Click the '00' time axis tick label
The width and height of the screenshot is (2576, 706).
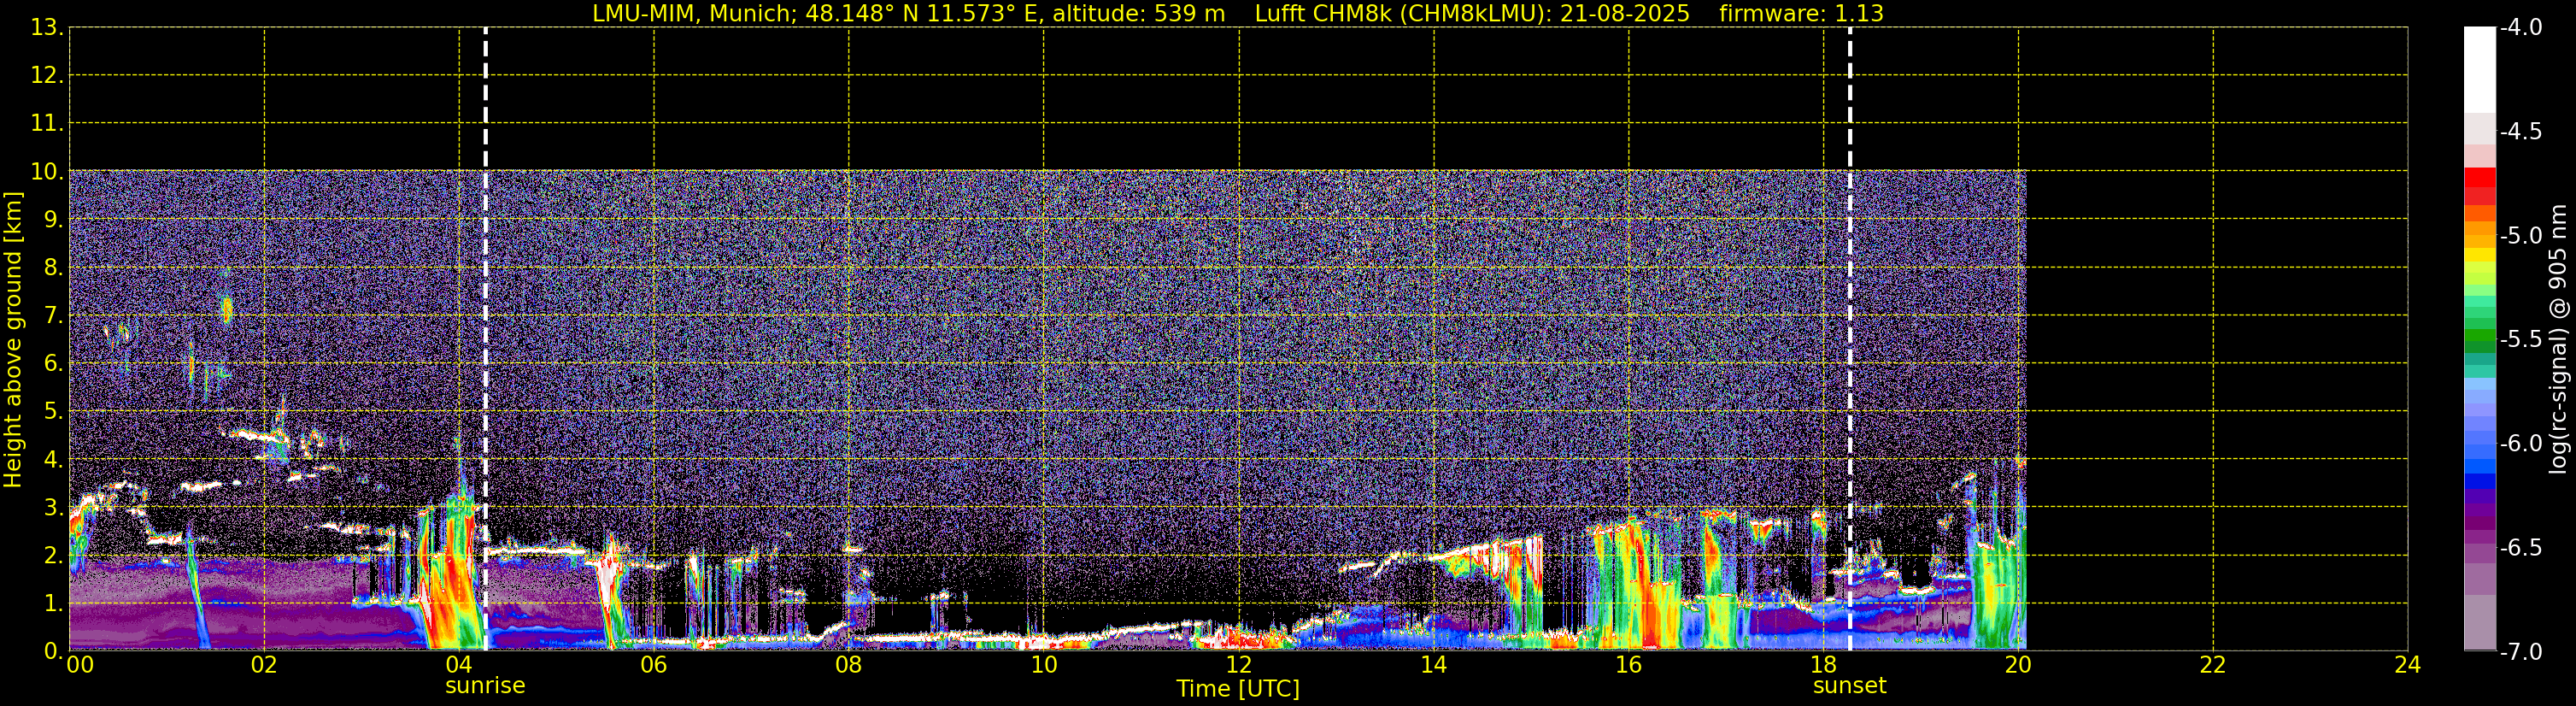(x=80, y=665)
